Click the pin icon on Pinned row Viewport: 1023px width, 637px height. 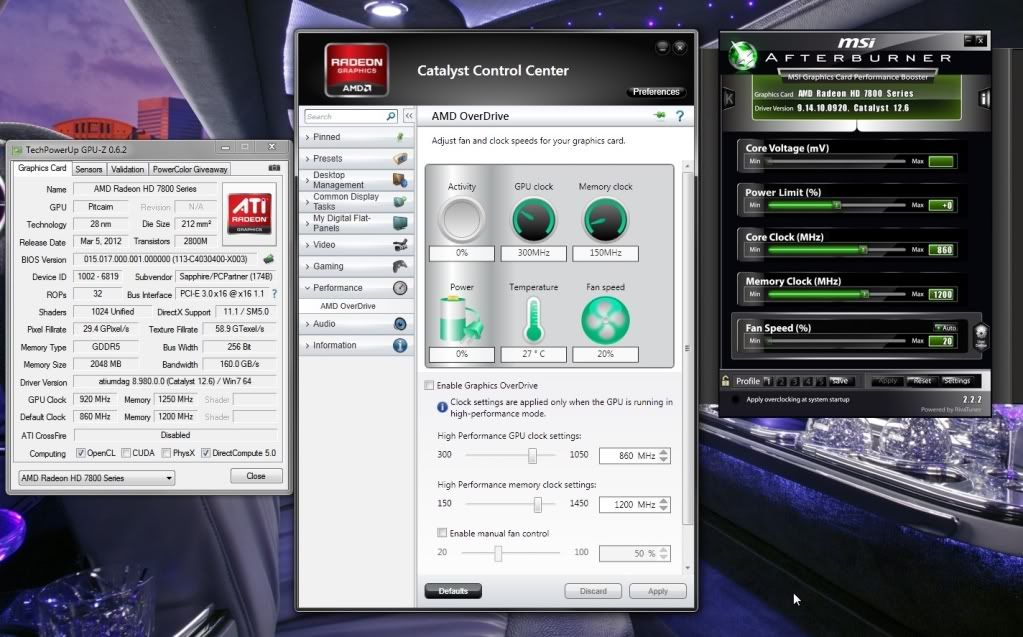(401, 137)
